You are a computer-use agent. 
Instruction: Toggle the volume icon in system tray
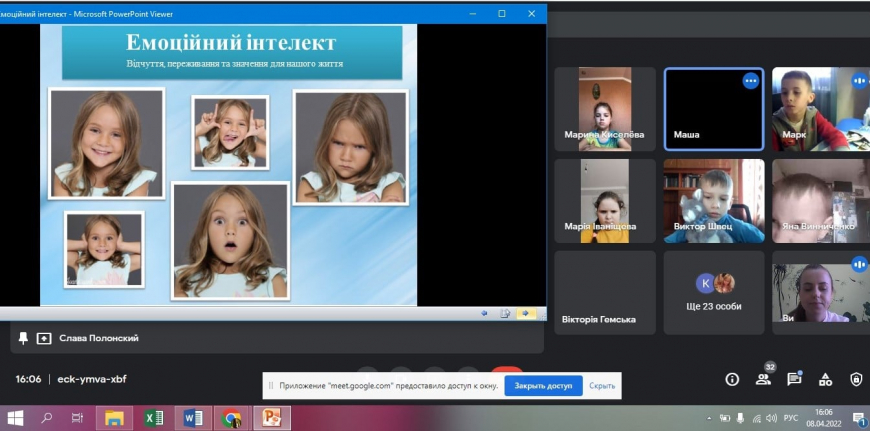(x=773, y=418)
